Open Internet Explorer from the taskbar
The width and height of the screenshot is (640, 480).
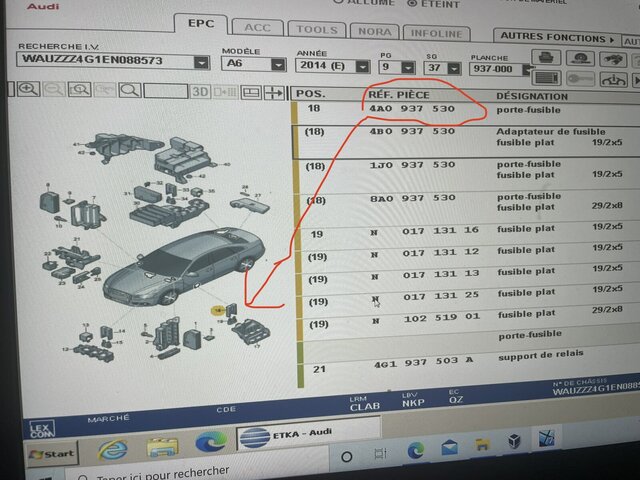(x=112, y=449)
